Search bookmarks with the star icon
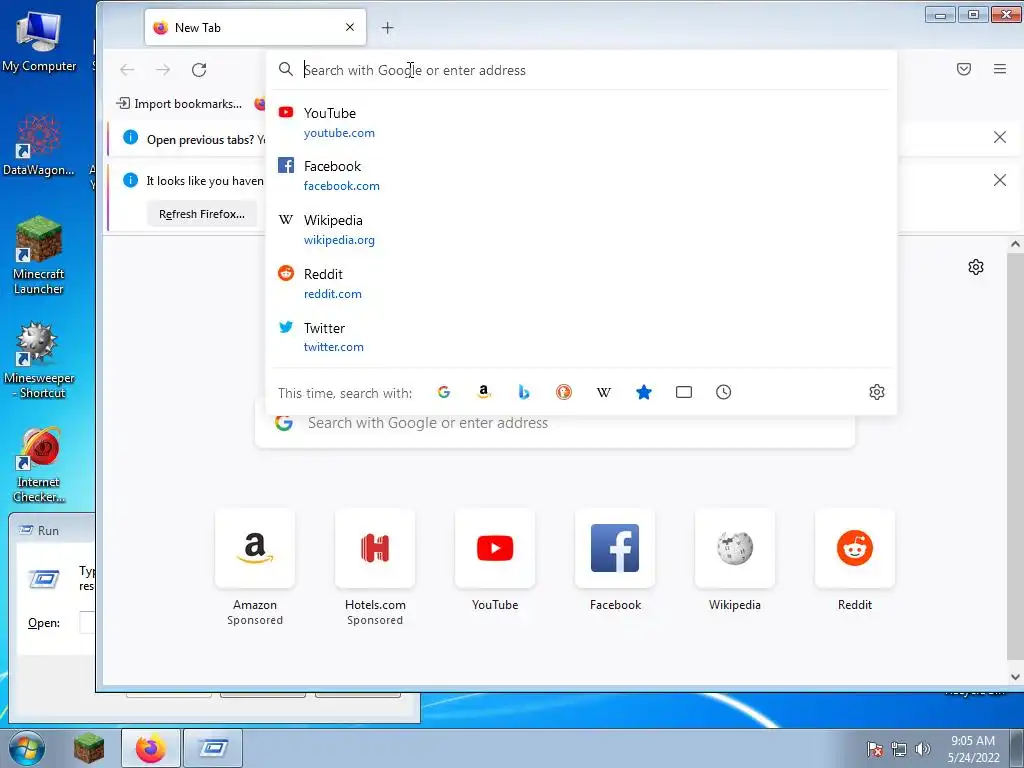The height and width of the screenshot is (768, 1024). [644, 392]
